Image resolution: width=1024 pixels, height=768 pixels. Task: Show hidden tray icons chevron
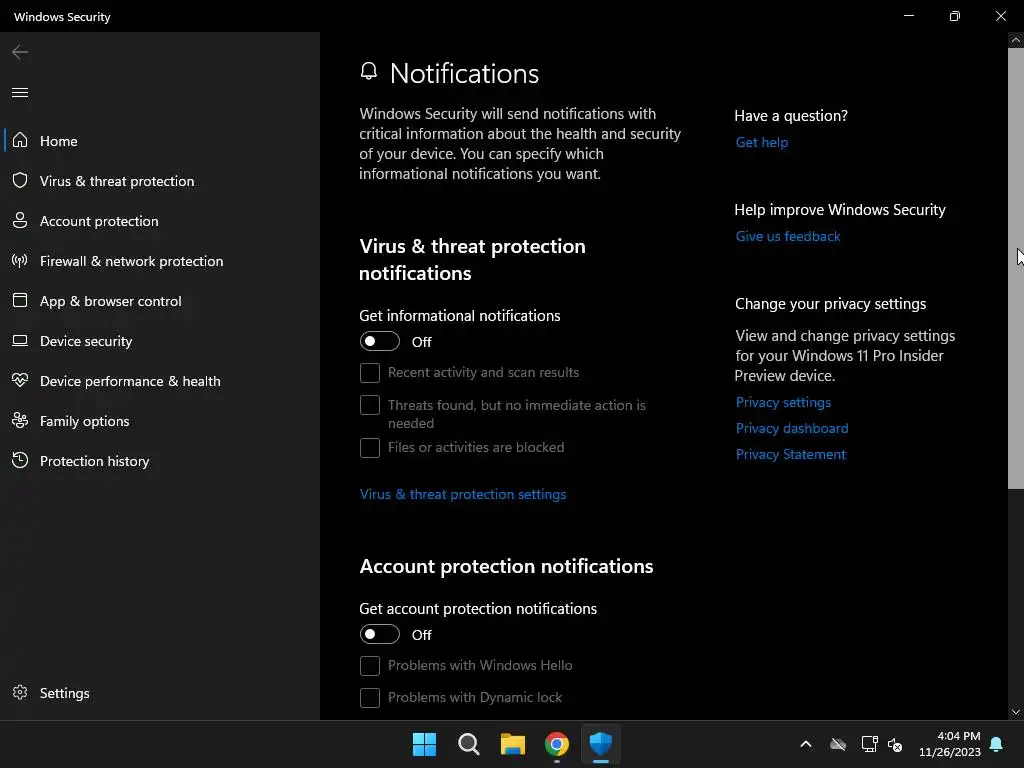pos(806,744)
